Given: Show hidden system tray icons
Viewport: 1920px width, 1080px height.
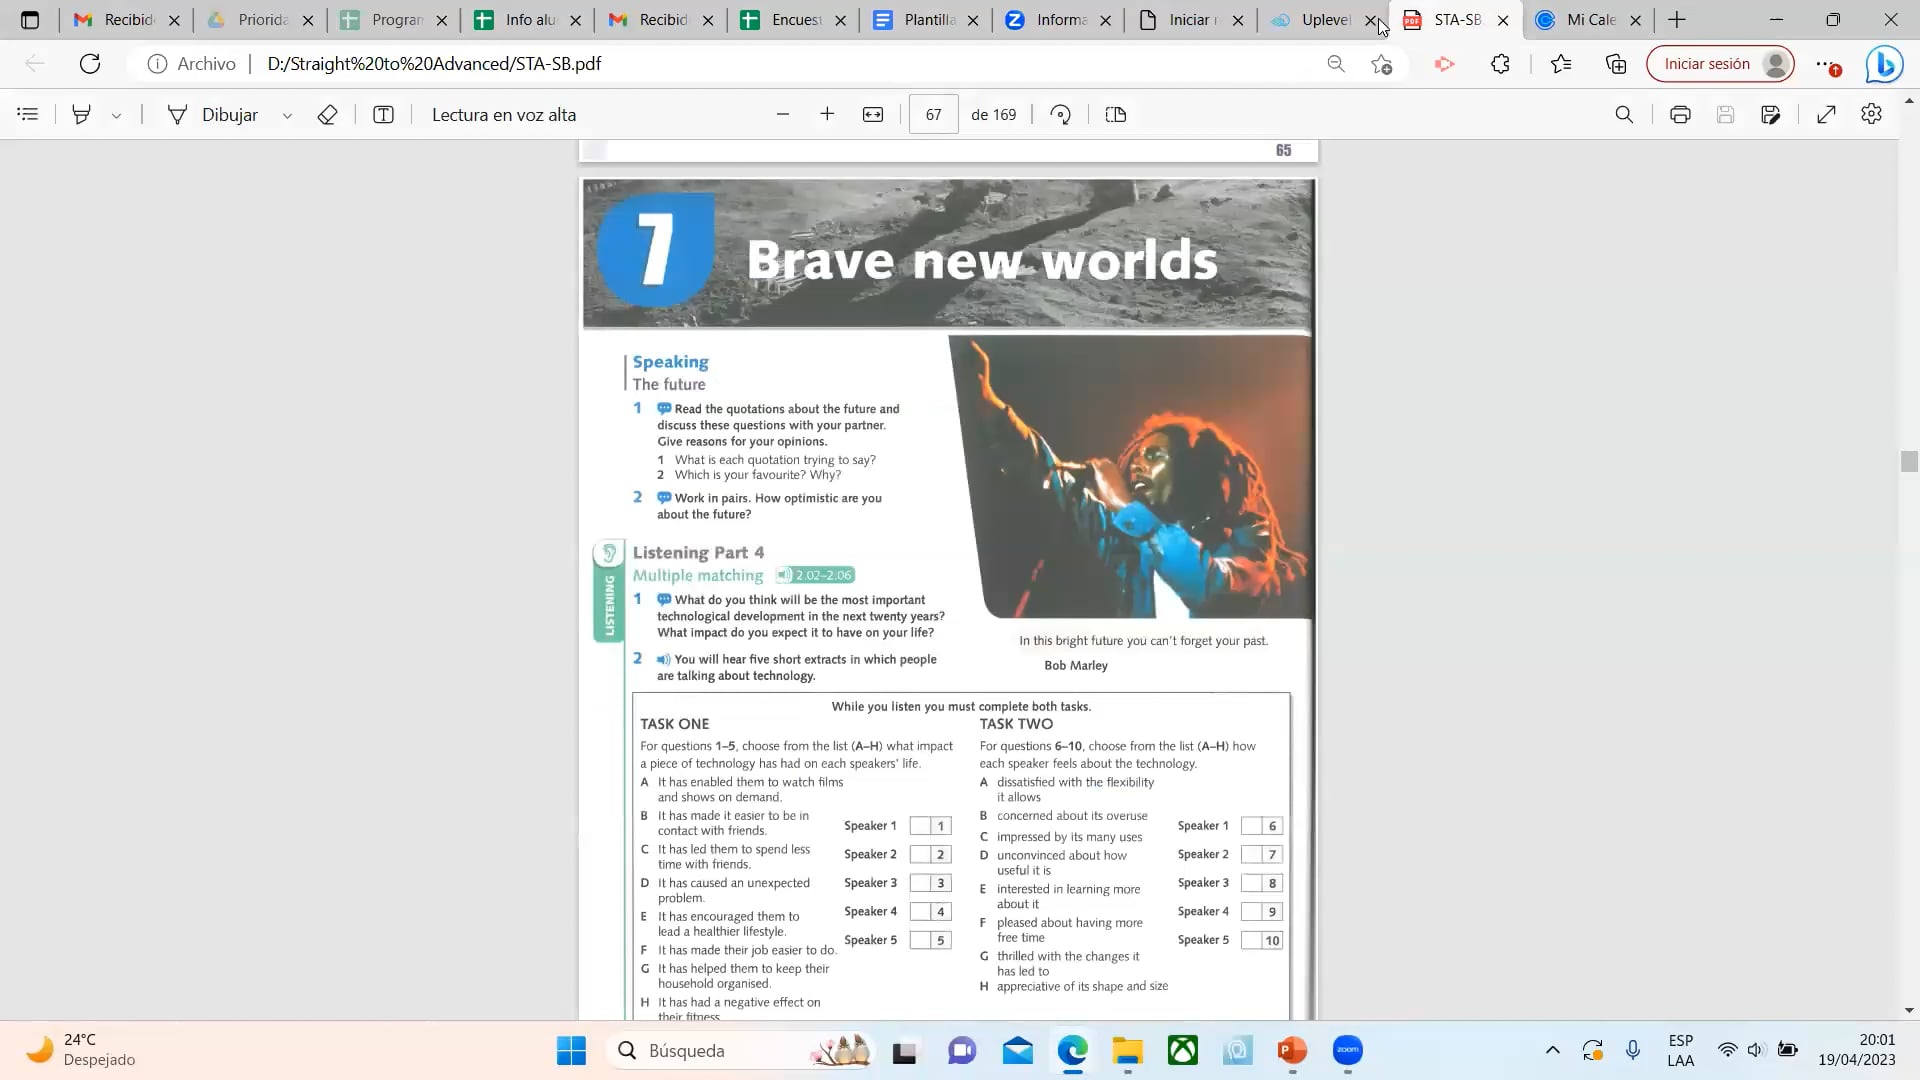Looking at the screenshot, I should (1552, 1050).
